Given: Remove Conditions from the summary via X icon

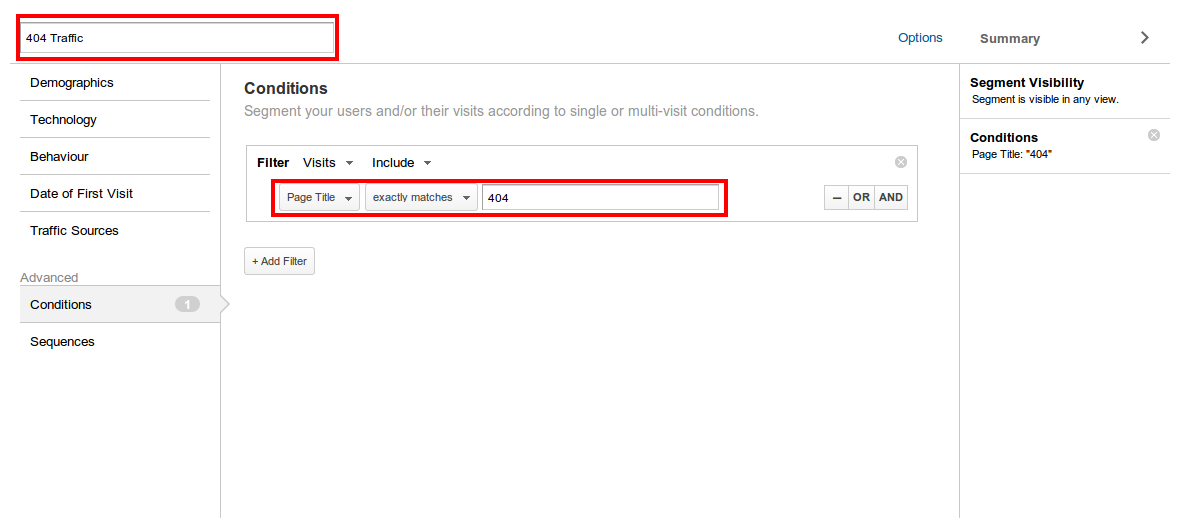Looking at the screenshot, I should point(1153,135).
